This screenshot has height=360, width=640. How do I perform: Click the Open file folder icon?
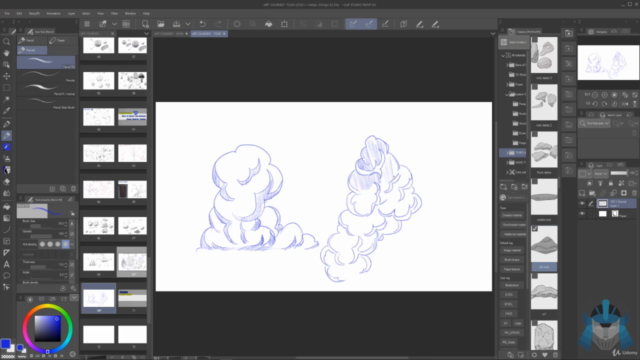pyautogui.click(x=161, y=24)
